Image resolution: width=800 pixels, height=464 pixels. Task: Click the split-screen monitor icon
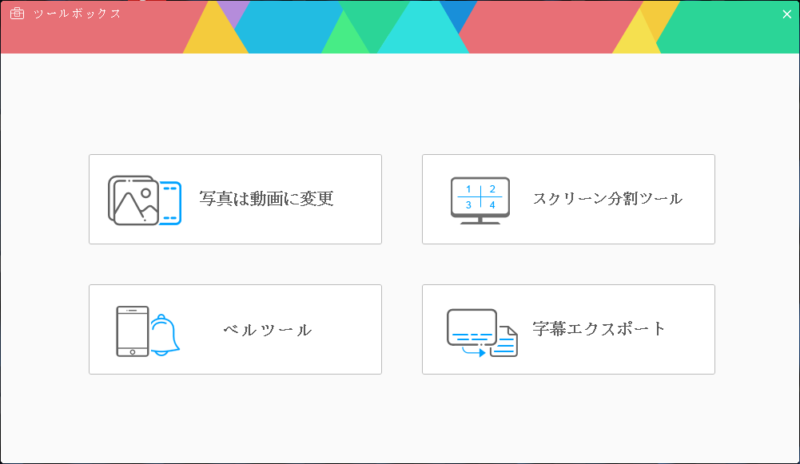coord(480,201)
